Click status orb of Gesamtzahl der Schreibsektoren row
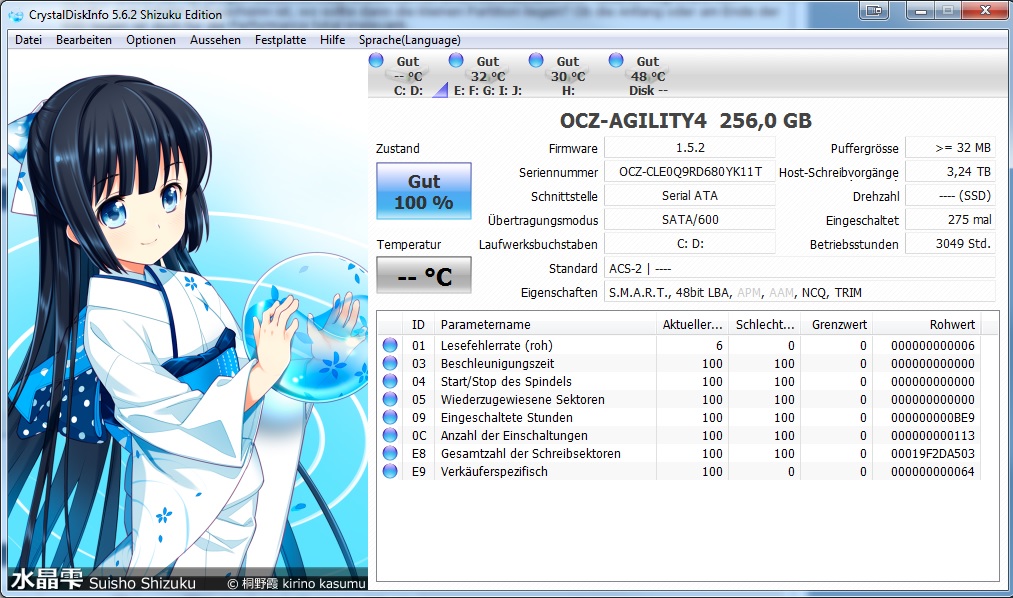1013x598 pixels. pyautogui.click(x=390, y=453)
